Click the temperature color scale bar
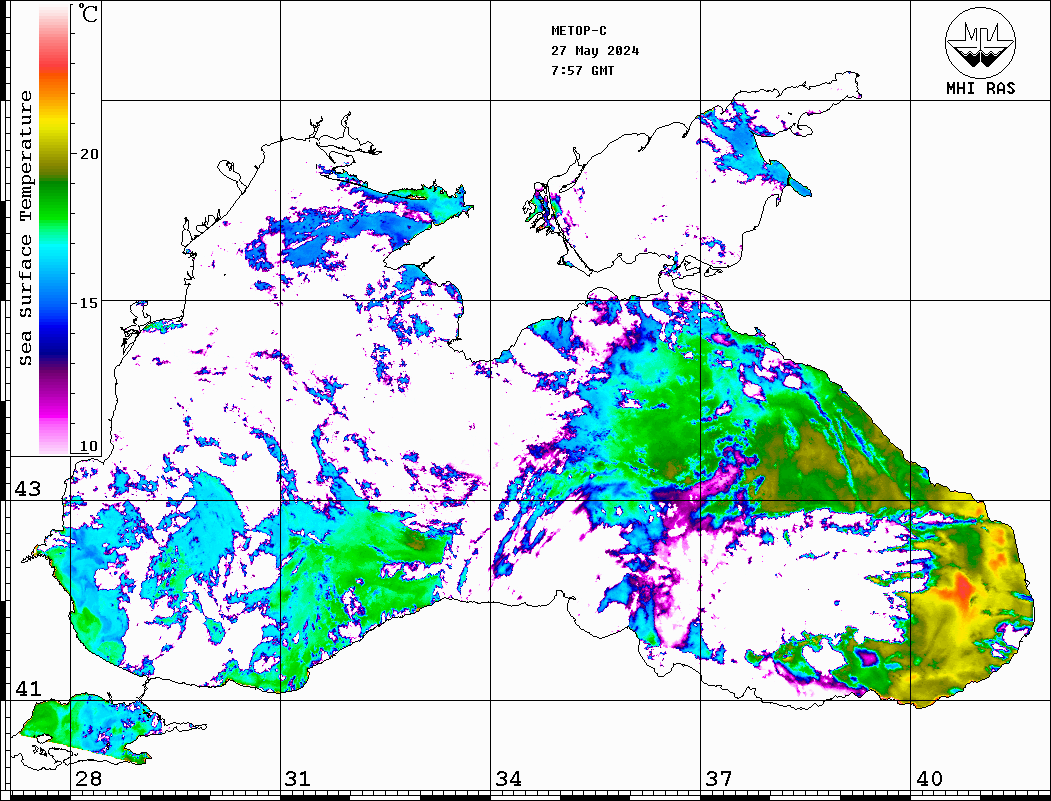Viewport: 1051px width, 801px height. click(x=54, y=230)
